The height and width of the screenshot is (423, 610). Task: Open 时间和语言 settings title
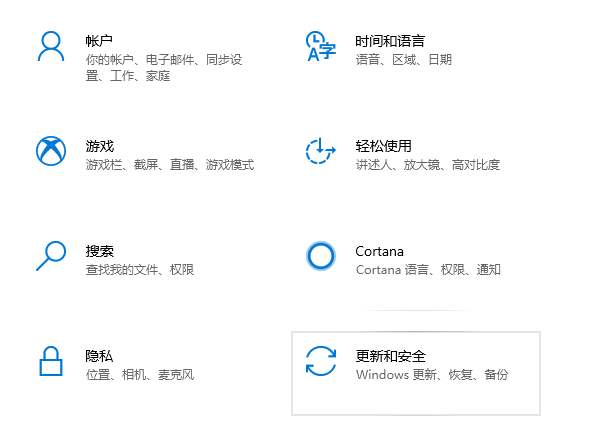(x=390, y=41)
